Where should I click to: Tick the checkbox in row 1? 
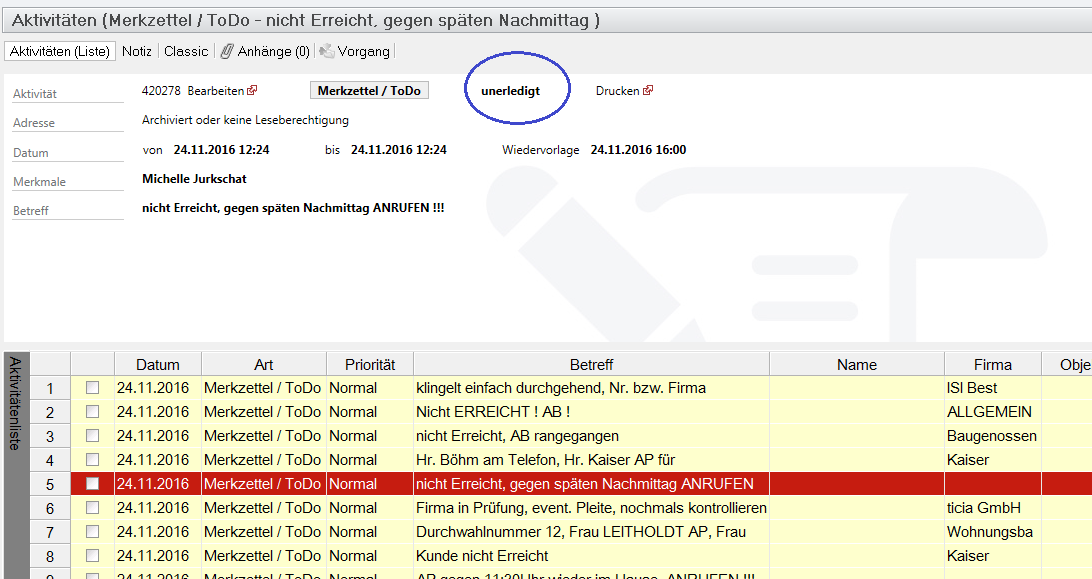[x=93, y=387]
